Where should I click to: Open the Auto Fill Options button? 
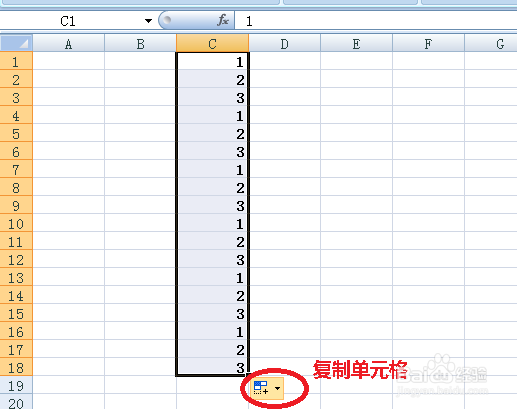pyautogui.click(x=267, y=388)
